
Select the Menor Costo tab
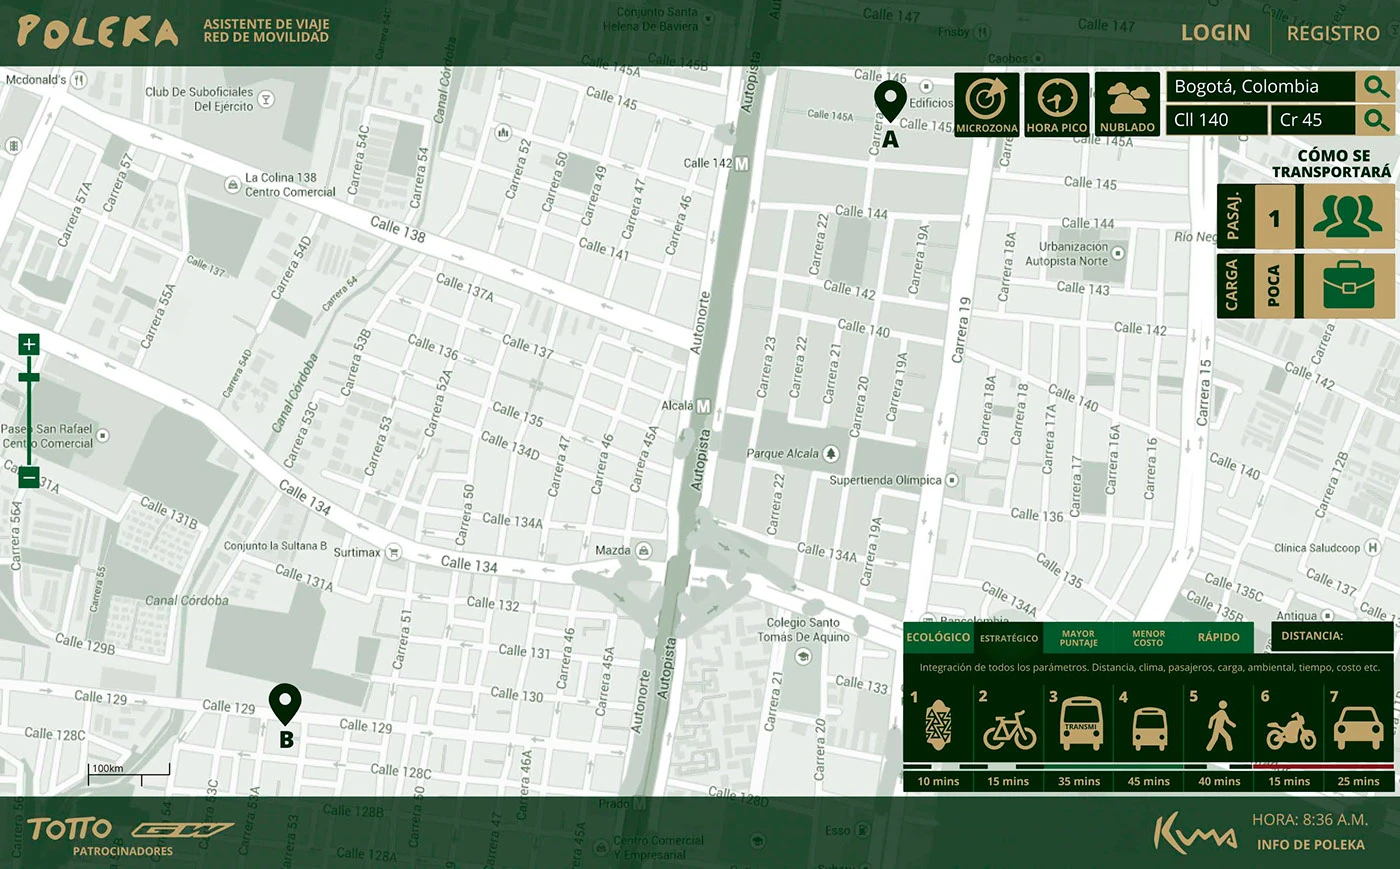[1148, 637]
